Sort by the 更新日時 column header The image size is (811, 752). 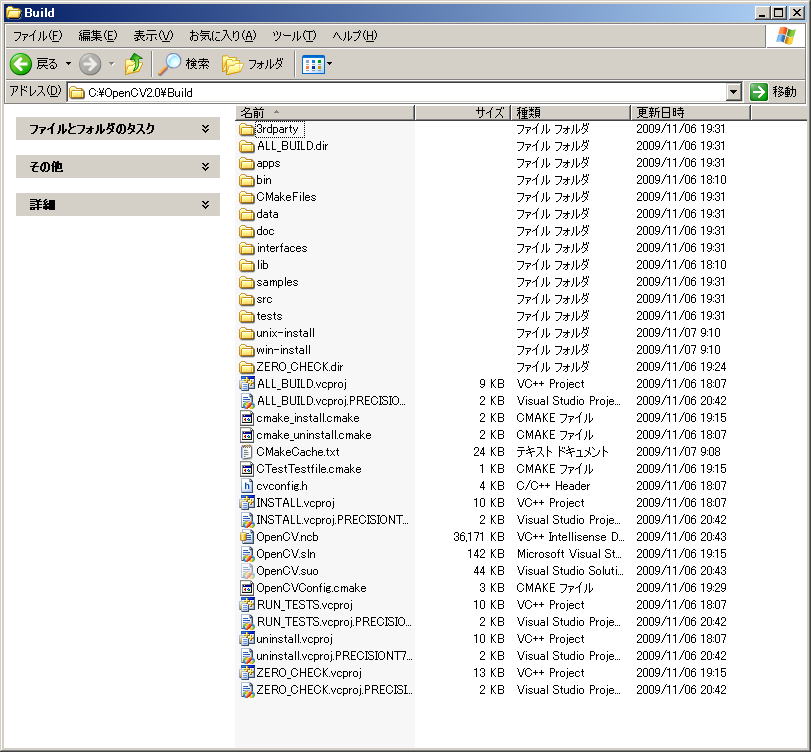(690, 112)
